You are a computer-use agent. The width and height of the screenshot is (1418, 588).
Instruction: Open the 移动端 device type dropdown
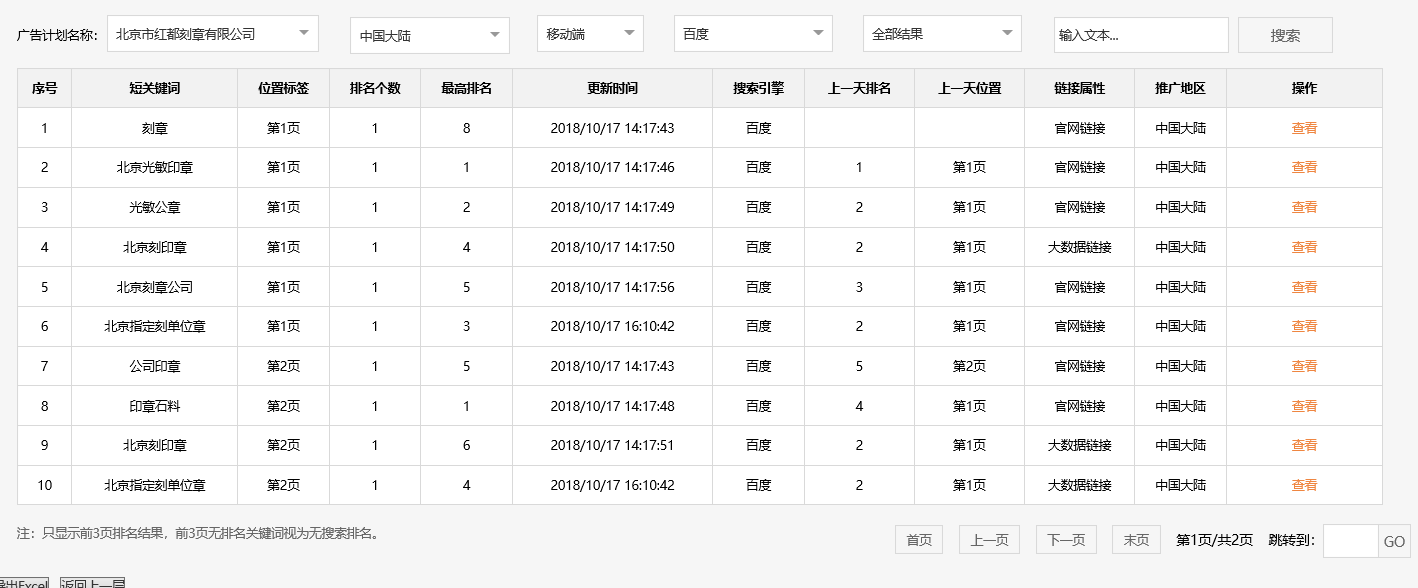pyautogui.click(x=589, y=33)
